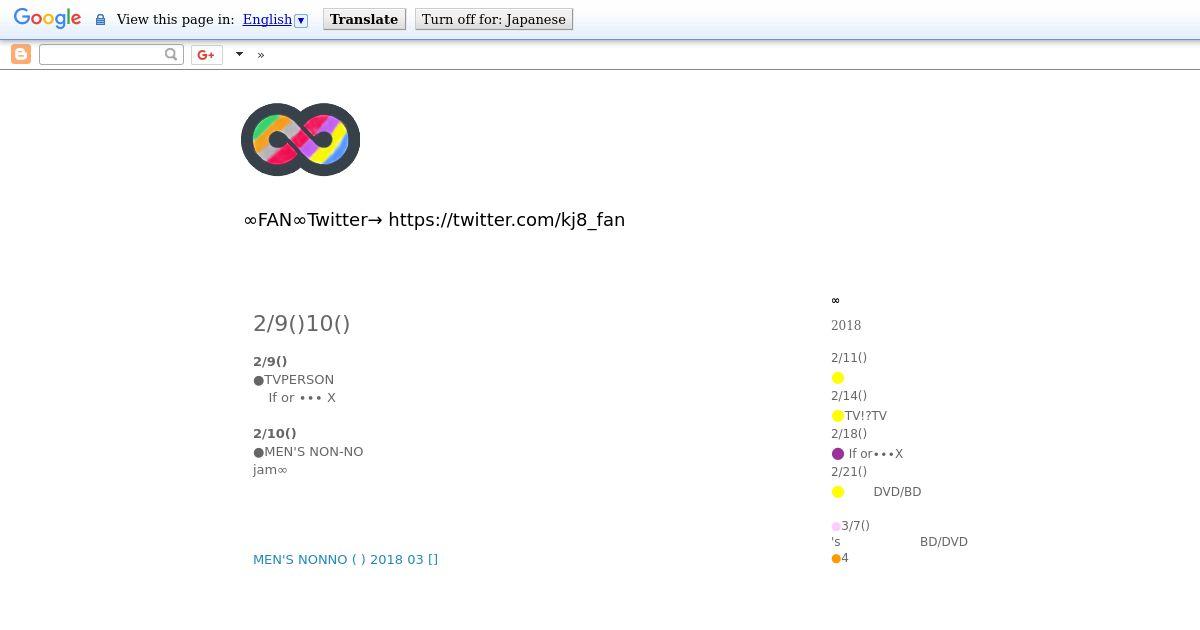Click the sidebar 2/18() date
The width and height of the screenshot is (1200, 630).
click(x=849, y=434)
